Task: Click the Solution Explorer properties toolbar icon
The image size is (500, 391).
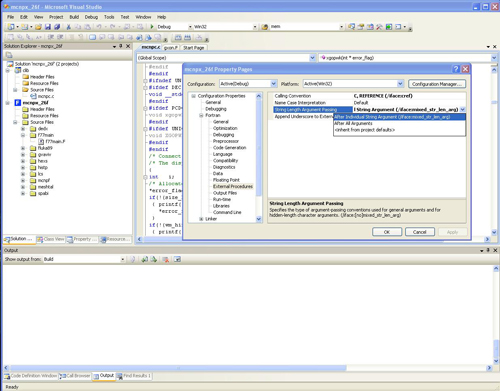Action: (x=9, y=55)
